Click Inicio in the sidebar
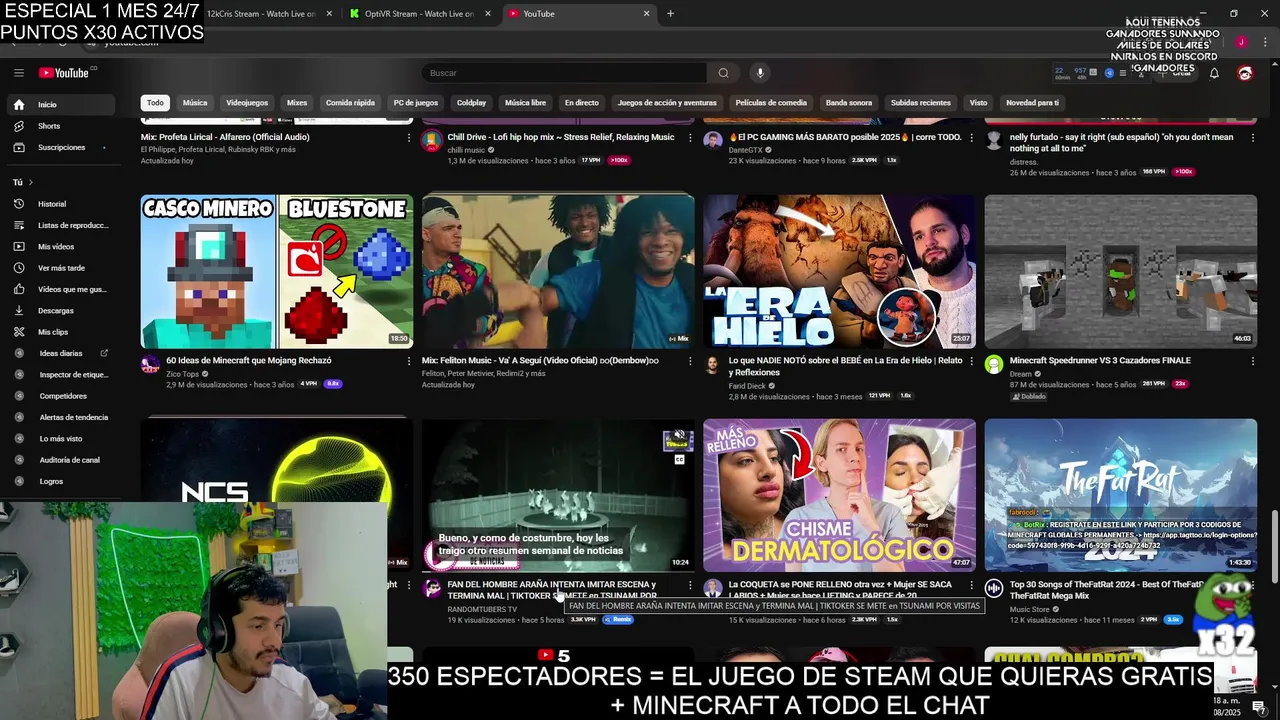Screen dimensions: 1280x720 (61, 104)
